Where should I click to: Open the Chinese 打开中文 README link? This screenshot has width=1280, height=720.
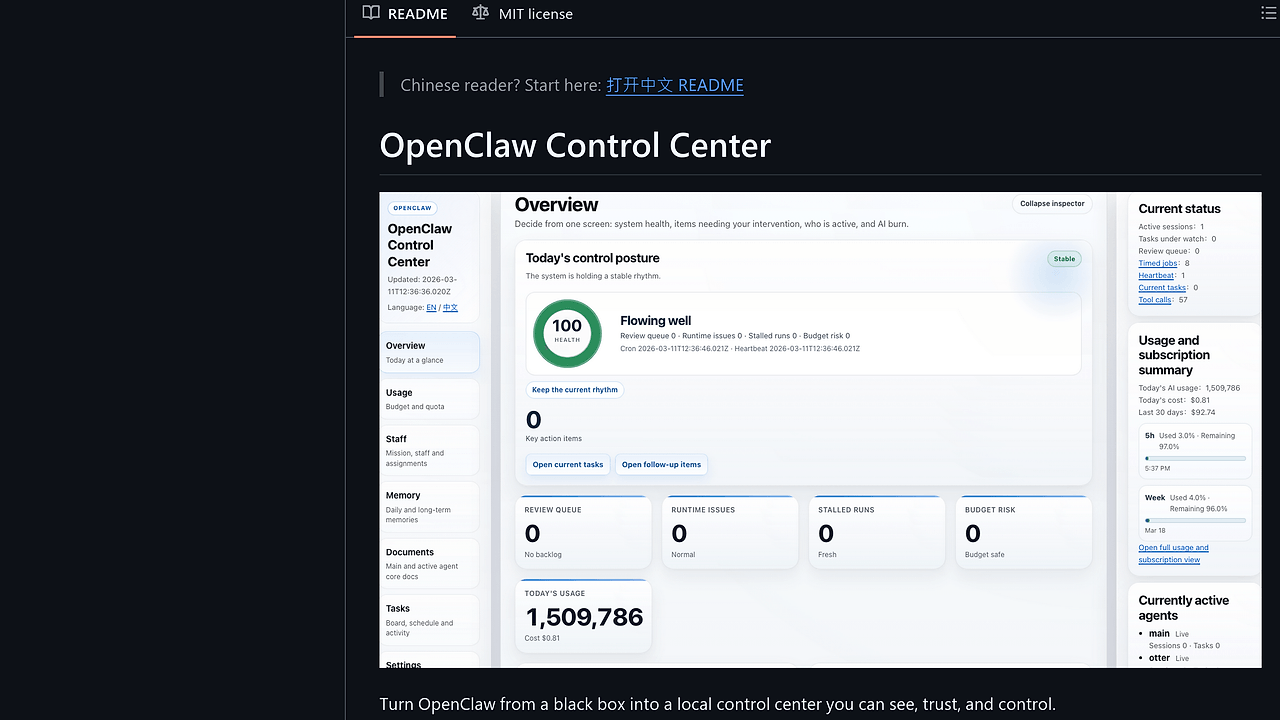(x=675, y=85)
